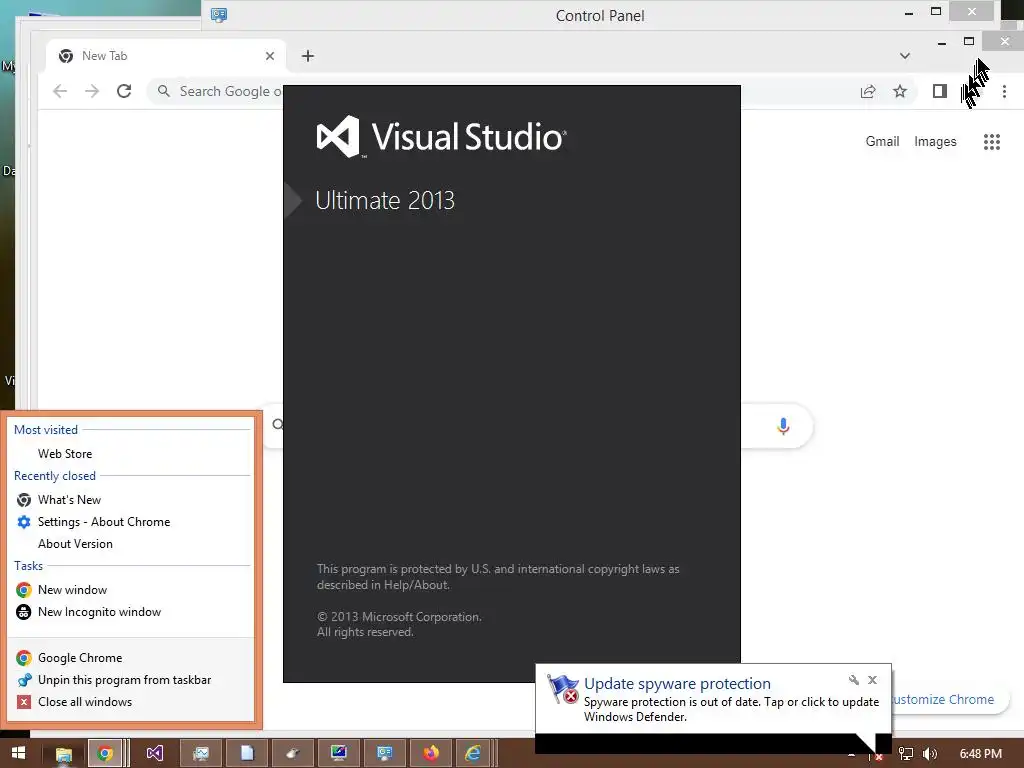
Task: Close the New Tab tab
Action: point(270,56)
